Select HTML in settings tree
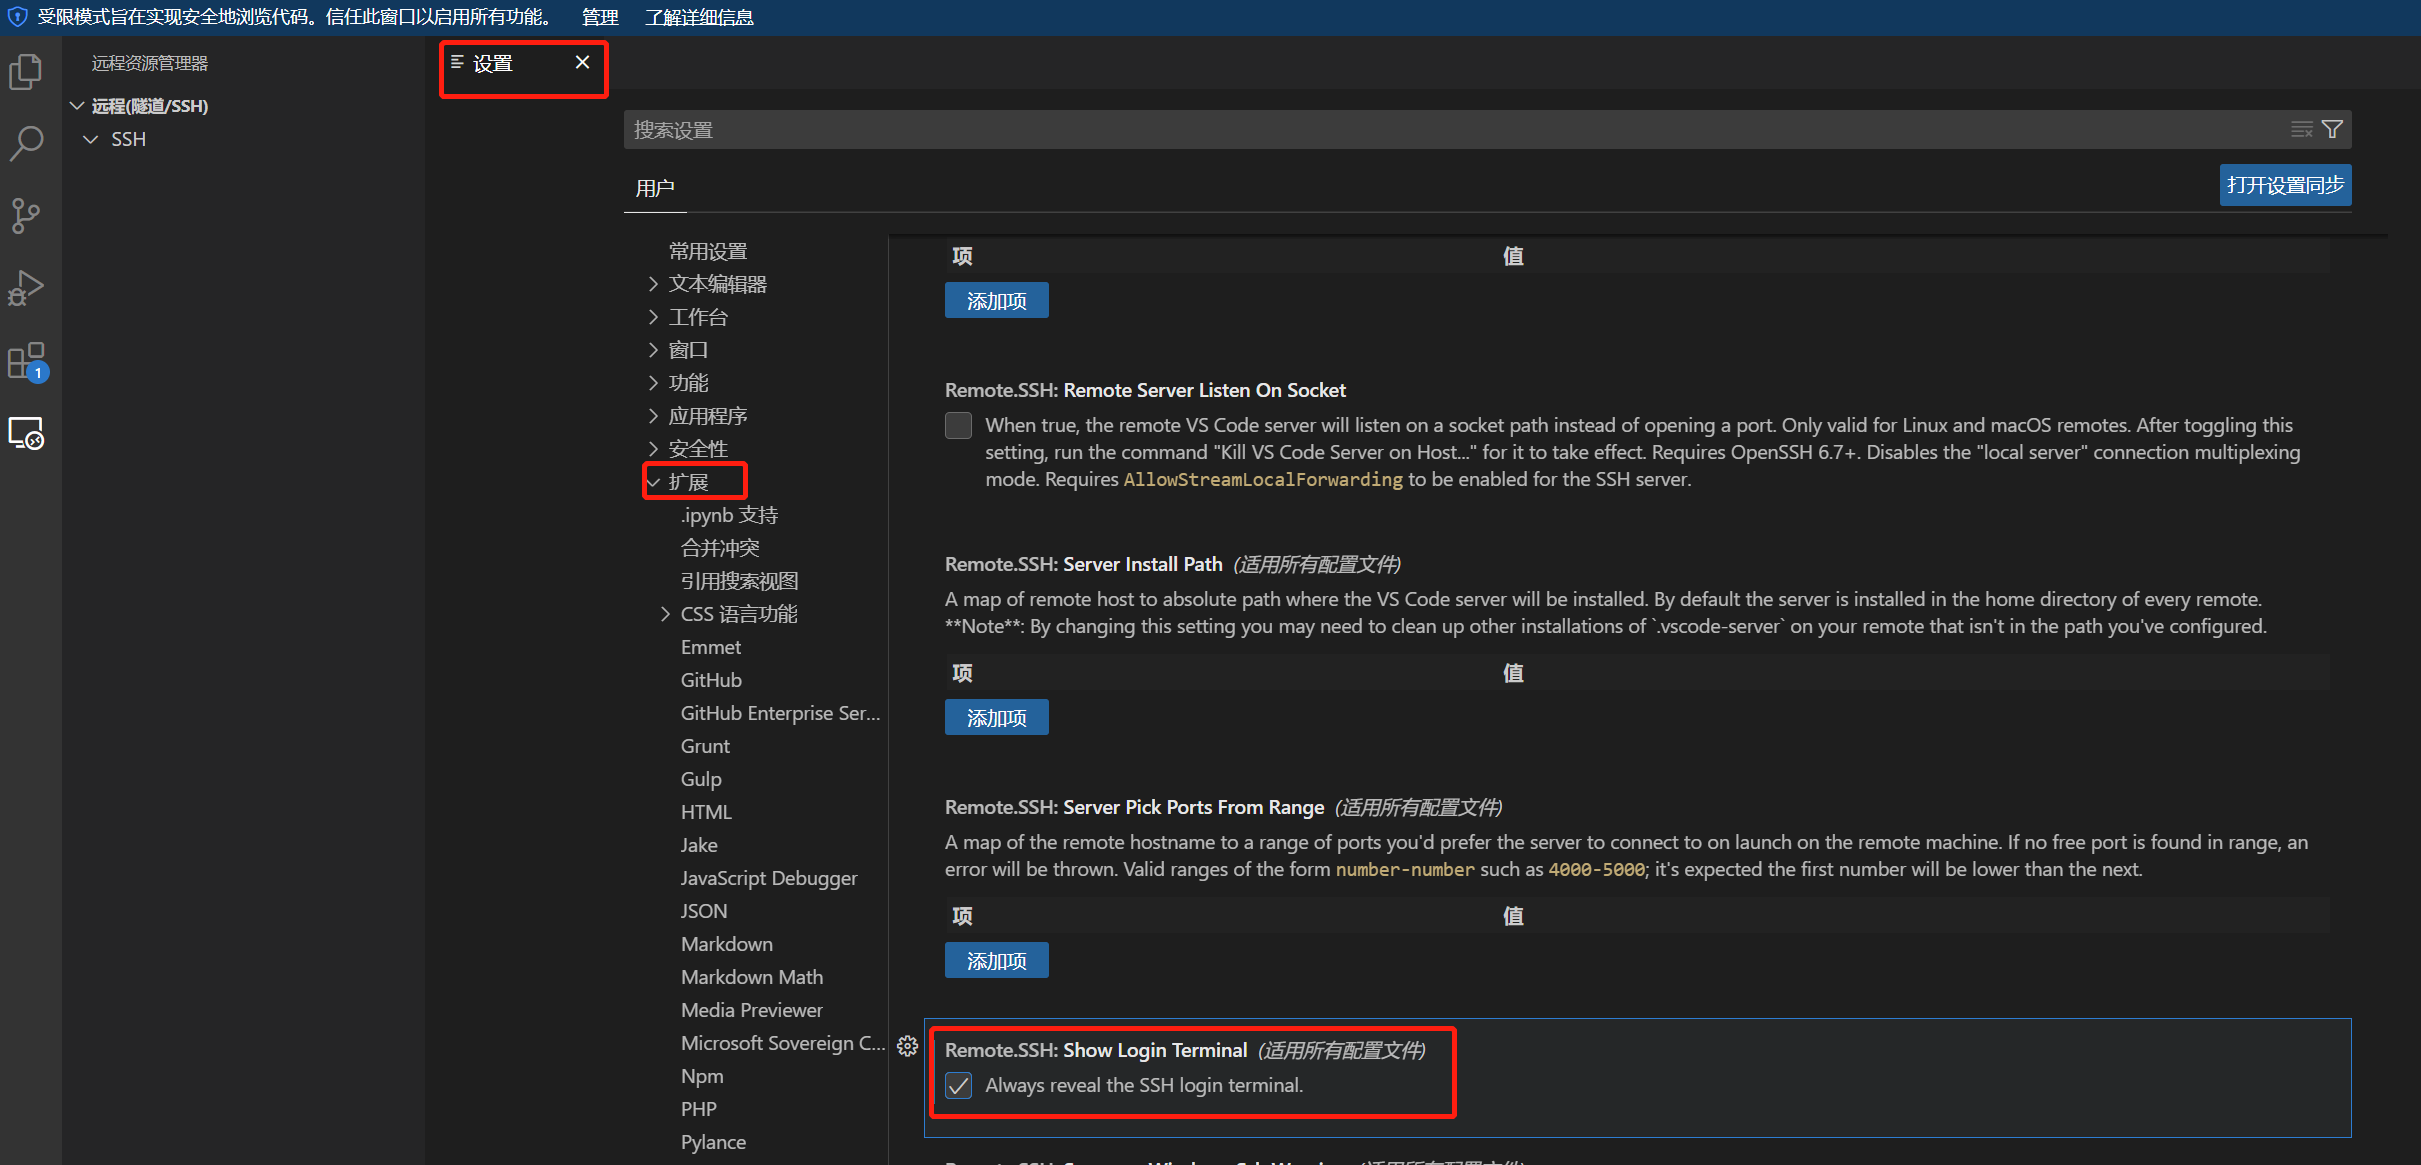Image resolution: width=2421 pixels, height=1165 pixels. (706, 812)
